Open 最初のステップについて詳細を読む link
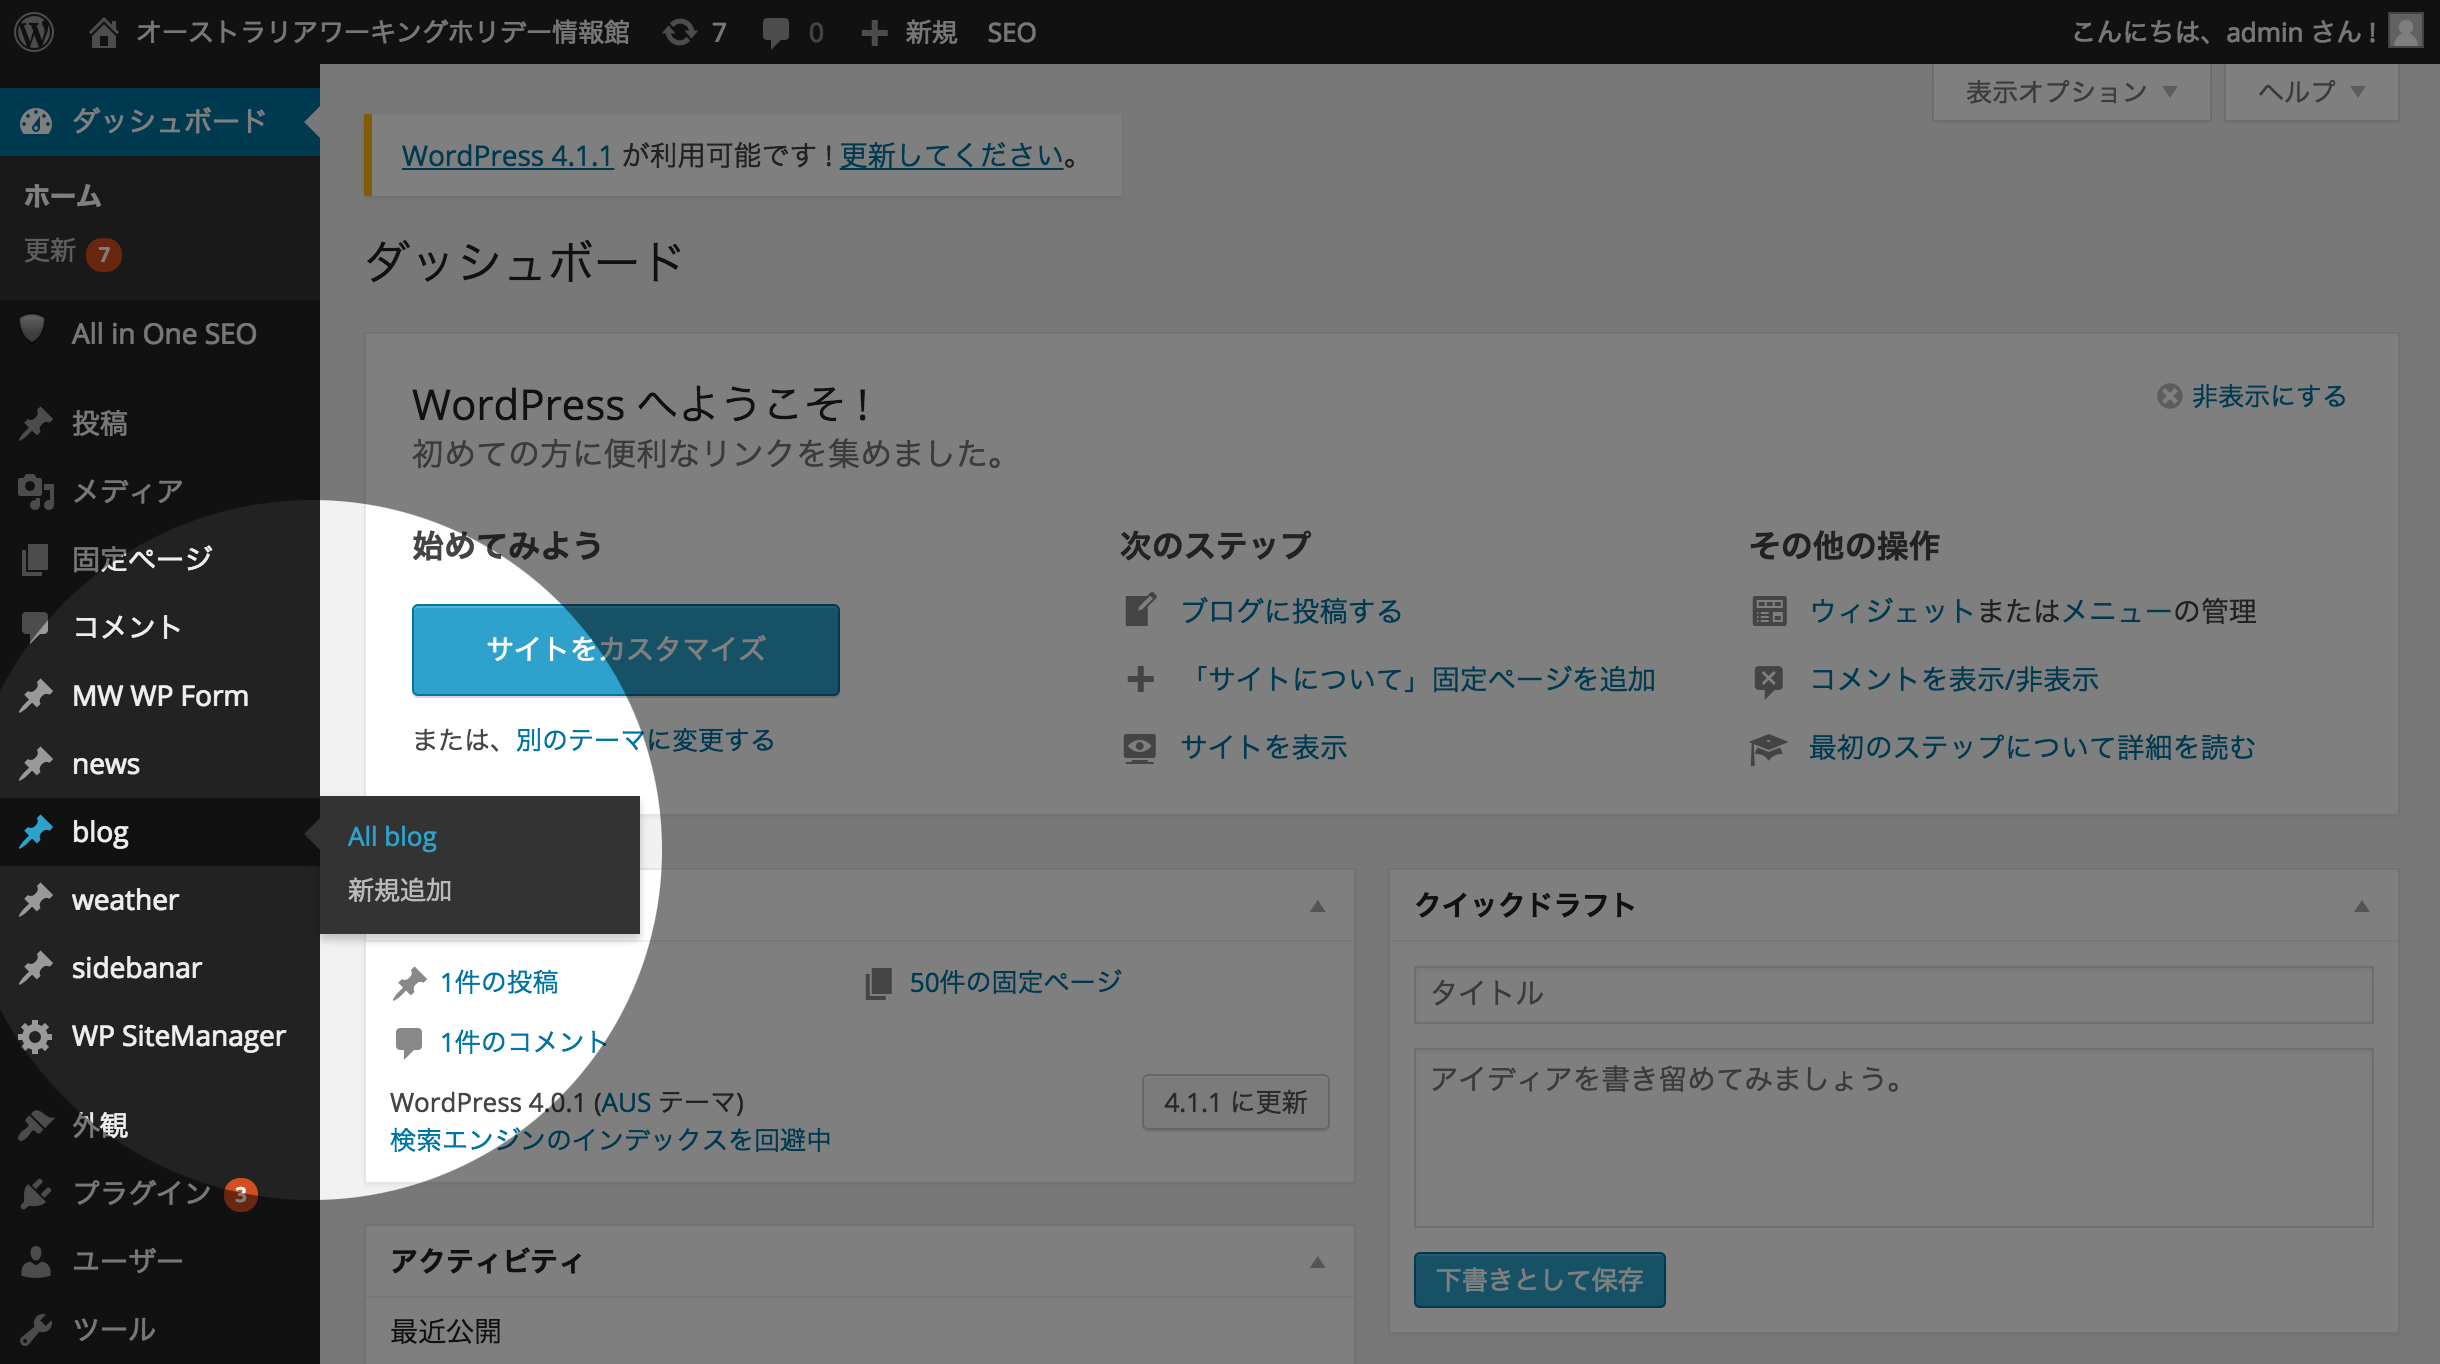 pos(2032,747)
